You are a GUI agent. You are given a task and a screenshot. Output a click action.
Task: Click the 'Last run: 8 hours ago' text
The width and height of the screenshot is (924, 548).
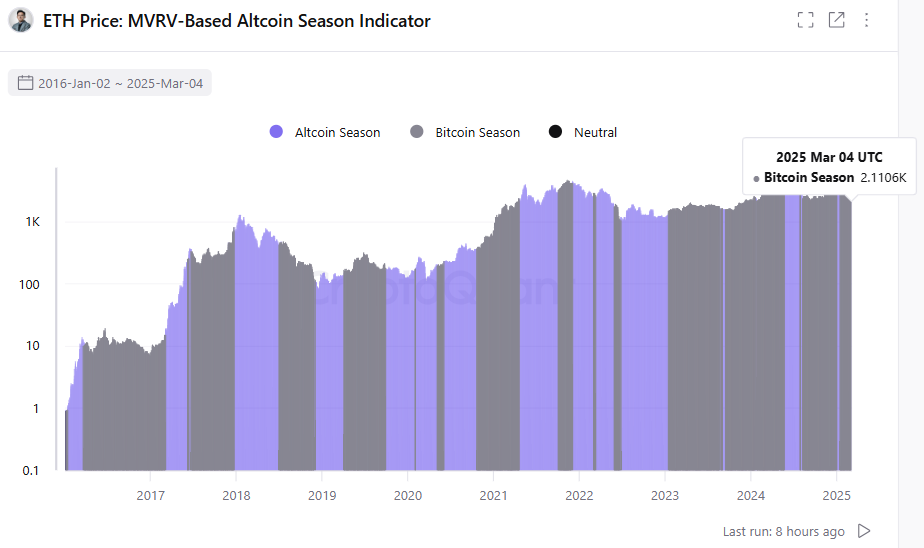783,531
